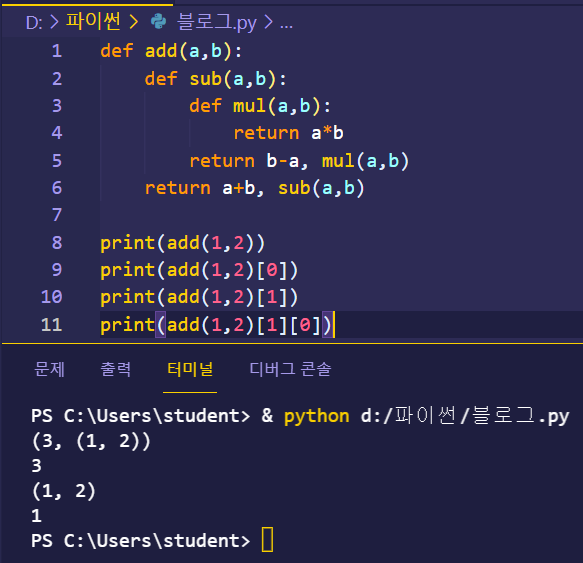The height and width of the screenshot is (563, 583).
Task: Click the Python file icon in breadcrumb
Action: pyautogui.click(x=159, y=21)
